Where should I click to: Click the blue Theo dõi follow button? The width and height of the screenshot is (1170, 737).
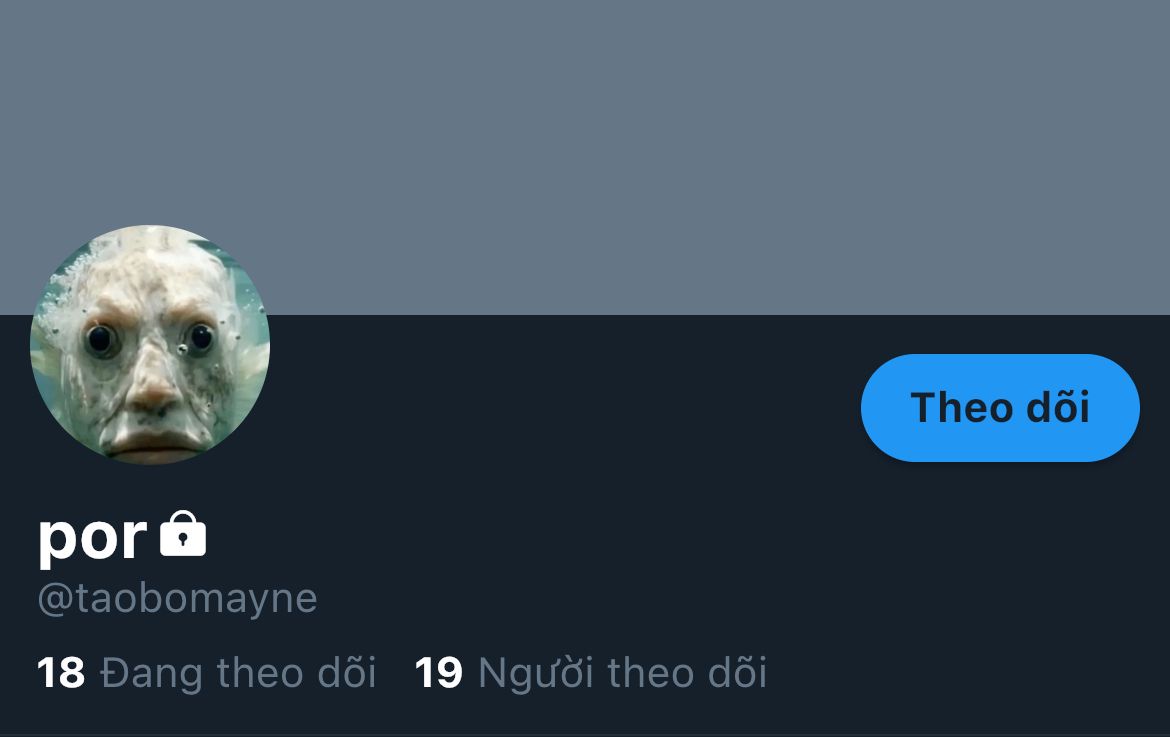coord(1000,408)
